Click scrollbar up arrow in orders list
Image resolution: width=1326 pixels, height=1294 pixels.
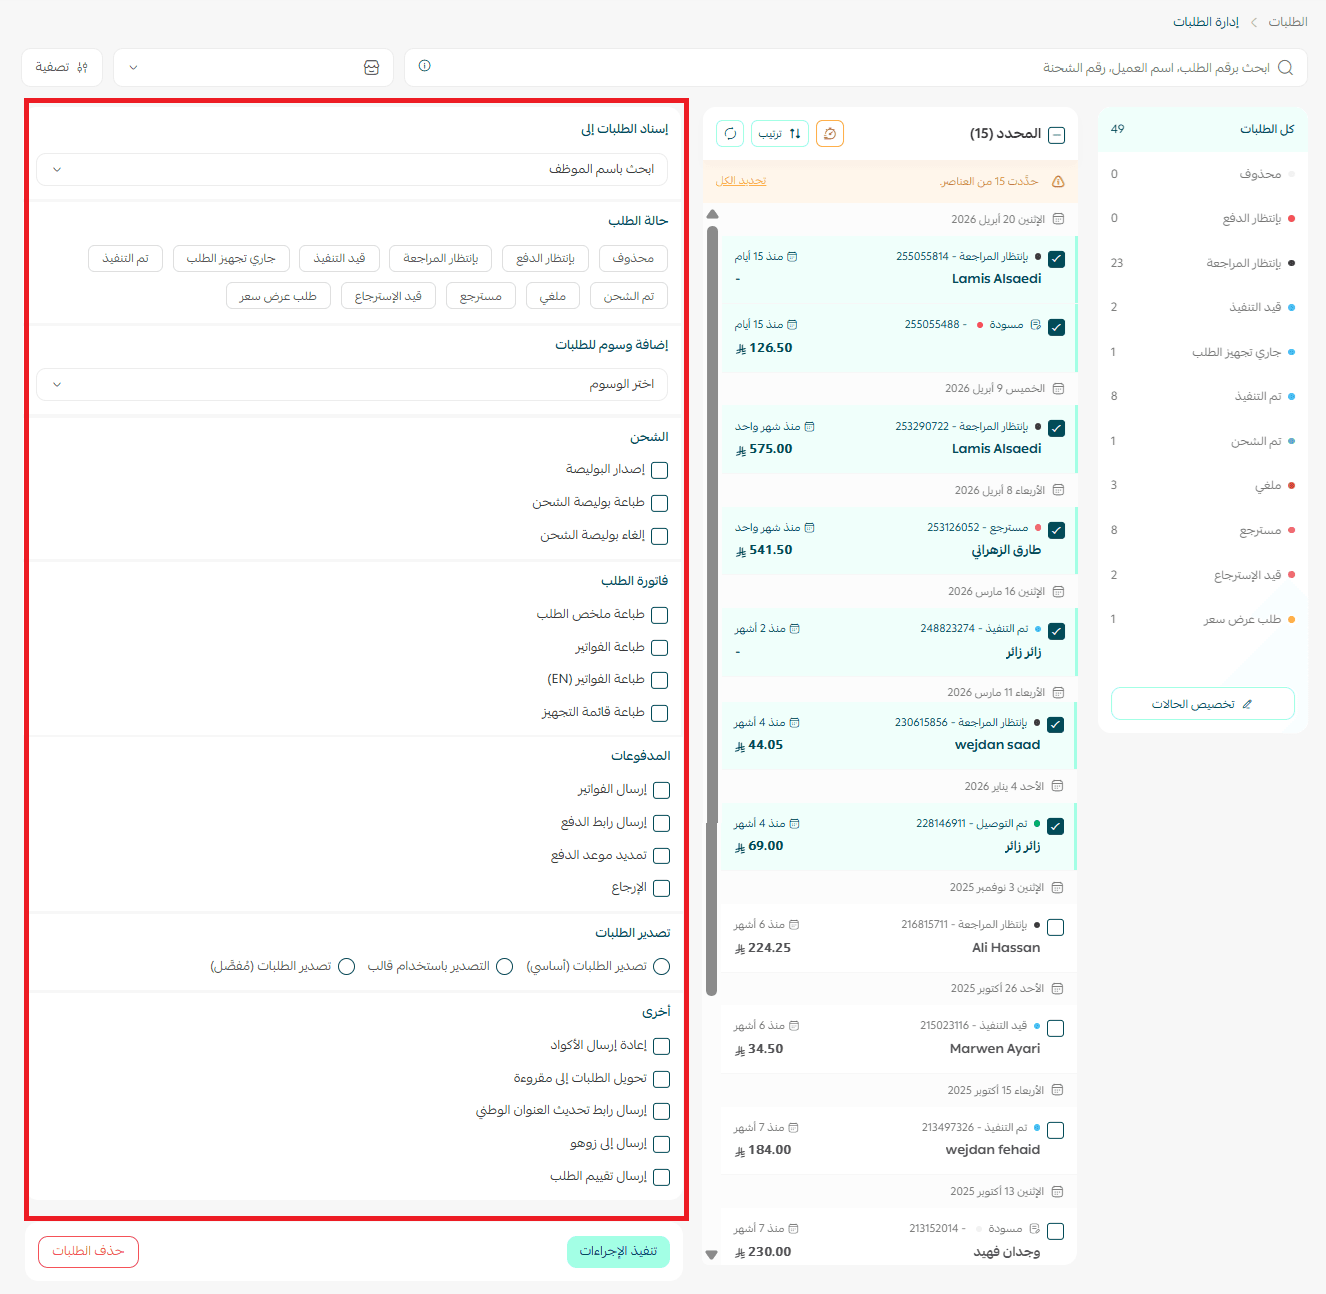(712, 214)
